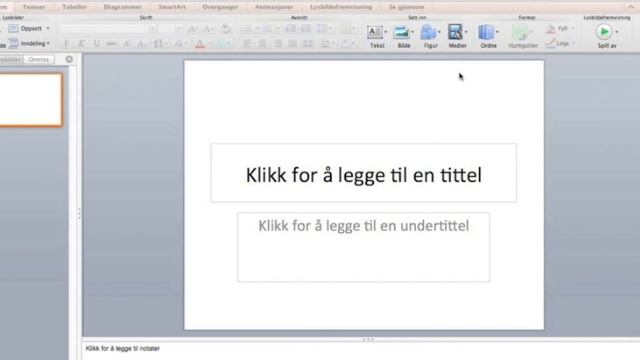
Task: Switch to the SmartArt tab
Action: click(172, 7)
